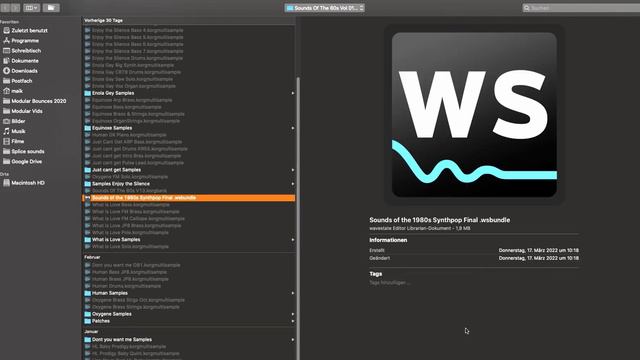Click the folder grouping toolbar button

pos(51,8)
